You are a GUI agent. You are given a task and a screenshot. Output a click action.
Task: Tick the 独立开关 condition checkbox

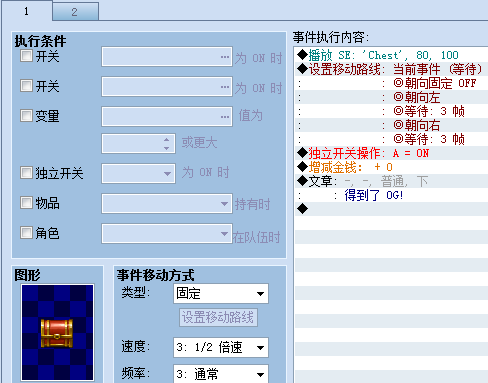click(x=26, y=173)
